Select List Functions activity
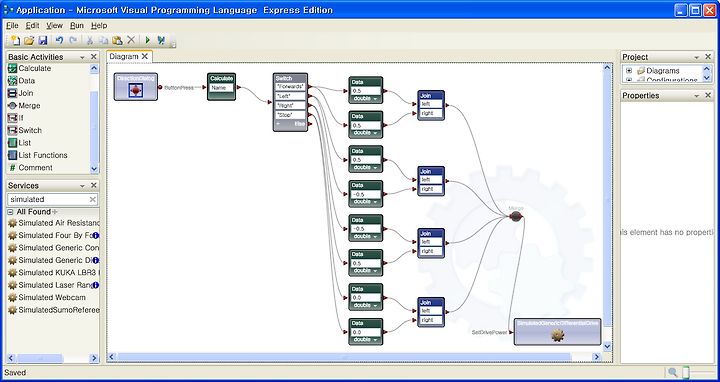Screen dimensions: 720x382 tap(38, 155)
